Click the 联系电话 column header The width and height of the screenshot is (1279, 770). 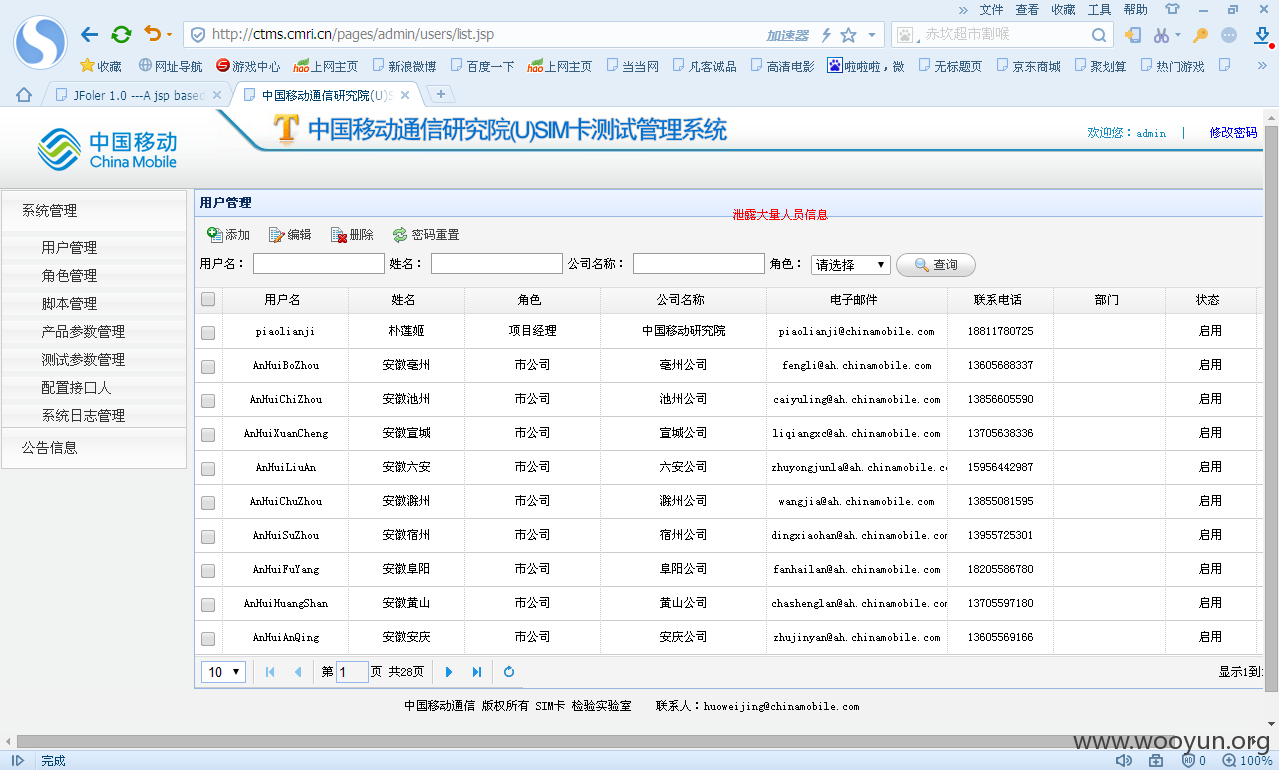[998, 300]
